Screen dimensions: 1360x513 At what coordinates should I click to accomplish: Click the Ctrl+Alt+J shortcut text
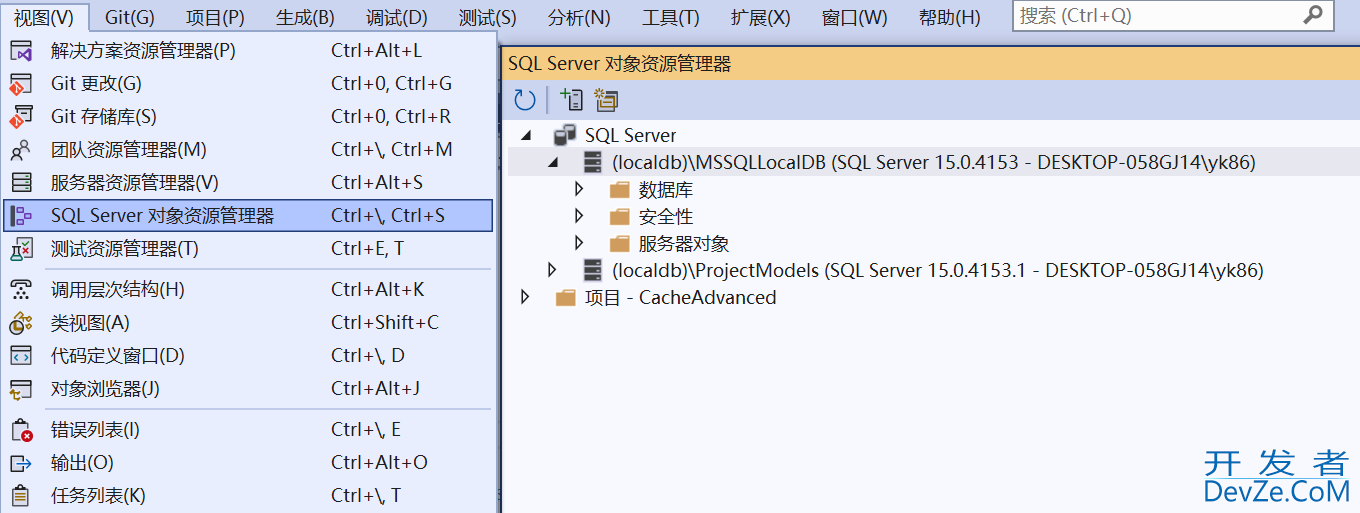[375, 389]
